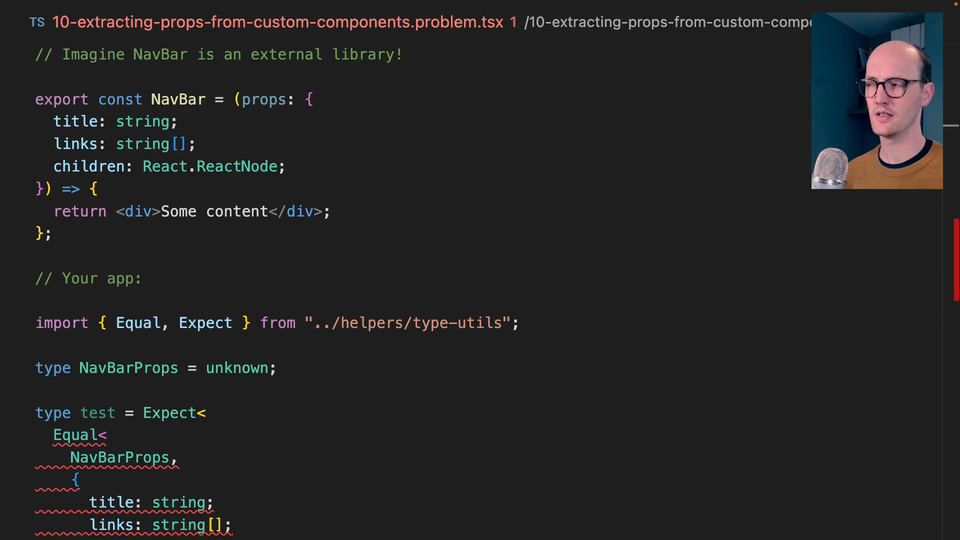Click the Equal identifier in import statement
960x540 pixels.
(138, 323)
